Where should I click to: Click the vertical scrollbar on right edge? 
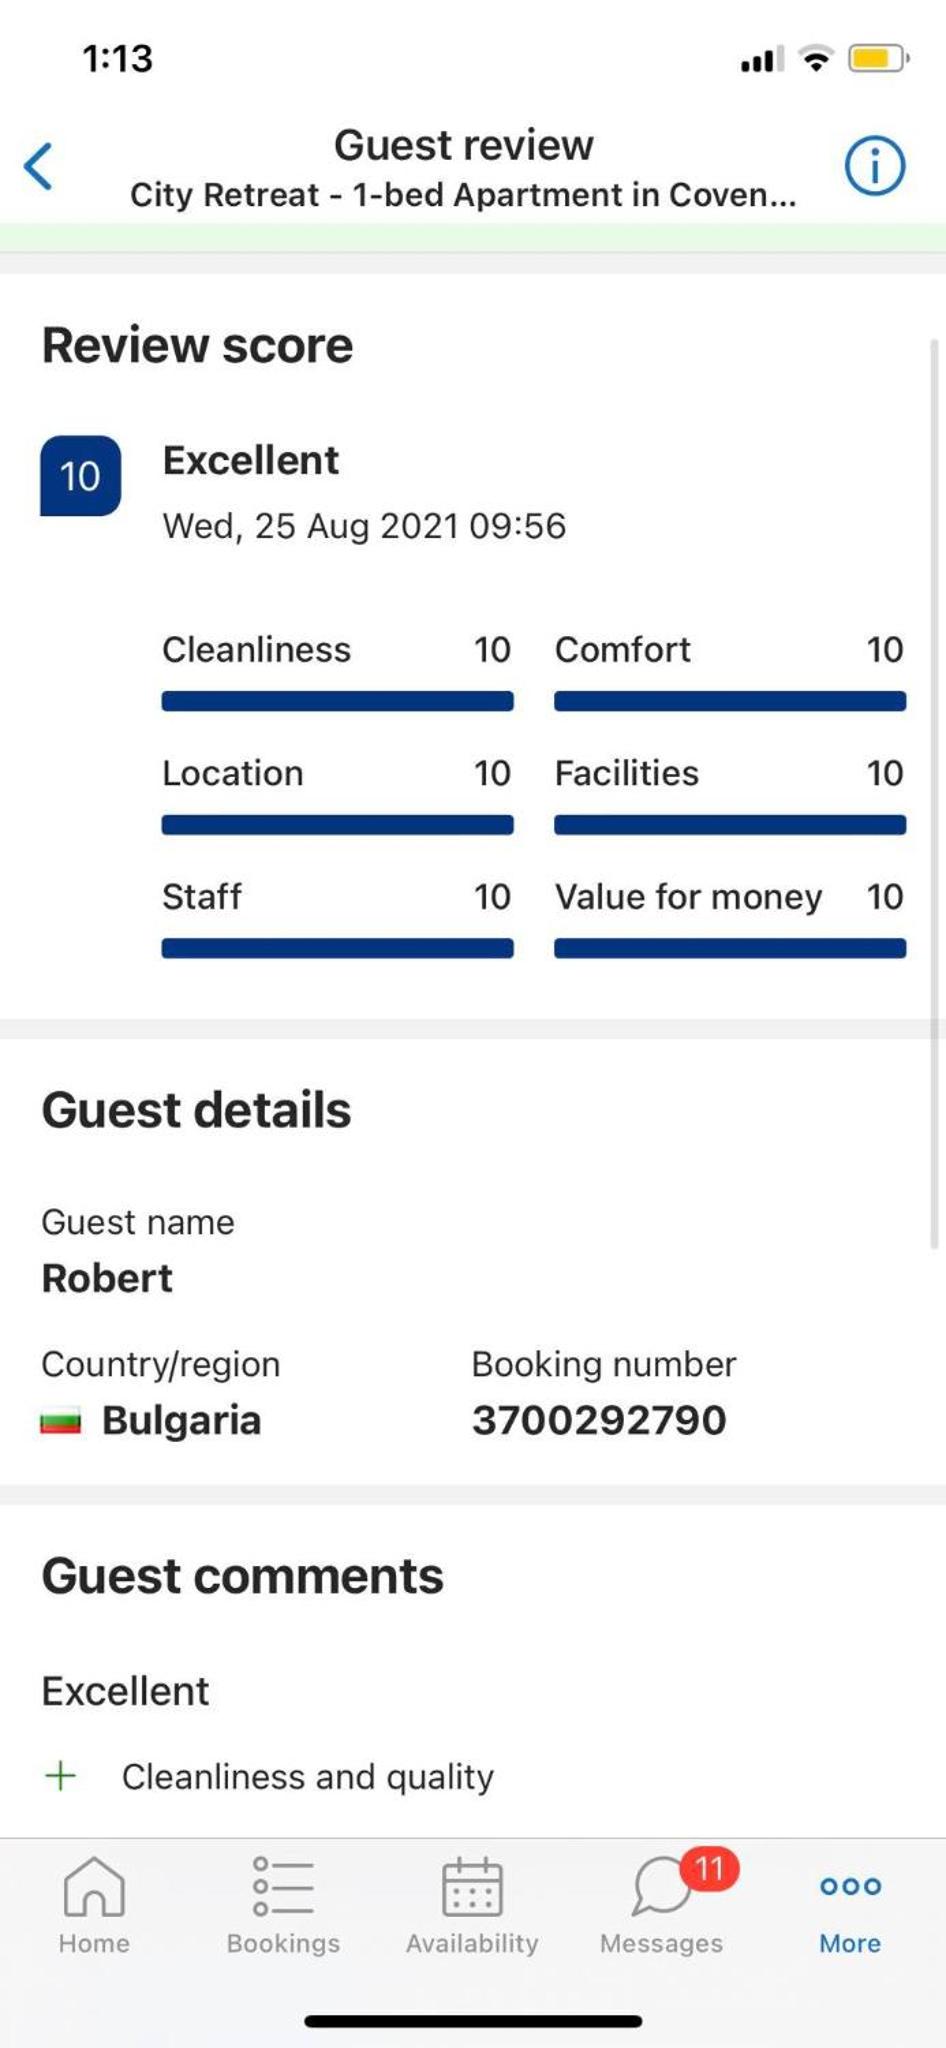coord(935,794)
